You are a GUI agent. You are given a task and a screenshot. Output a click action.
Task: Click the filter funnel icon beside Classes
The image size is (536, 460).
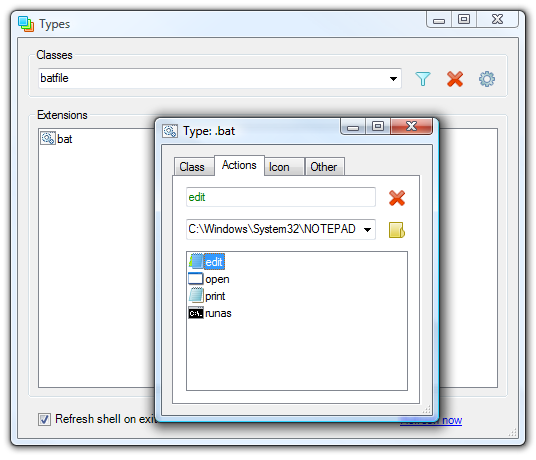423,79
